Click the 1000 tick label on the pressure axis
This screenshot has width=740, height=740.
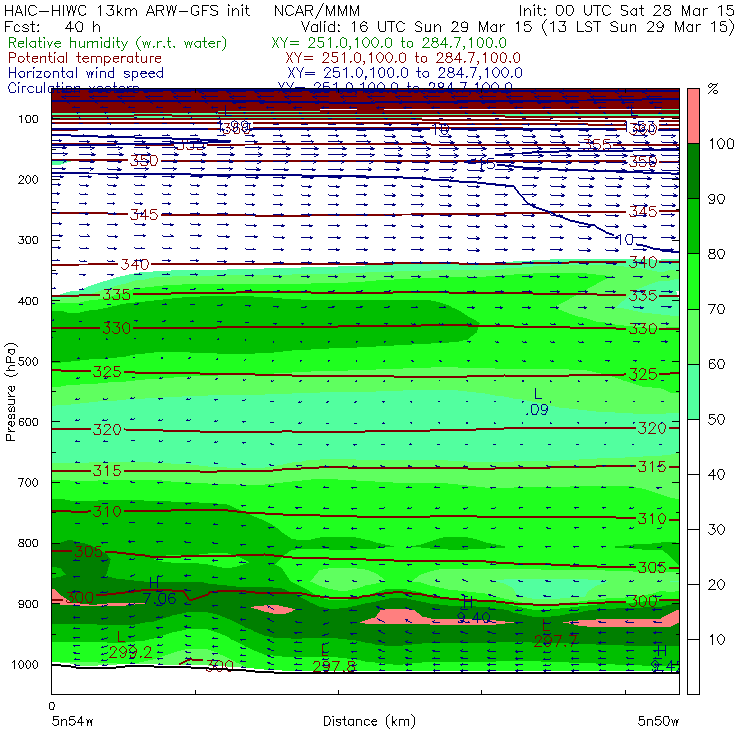(24, 664)
